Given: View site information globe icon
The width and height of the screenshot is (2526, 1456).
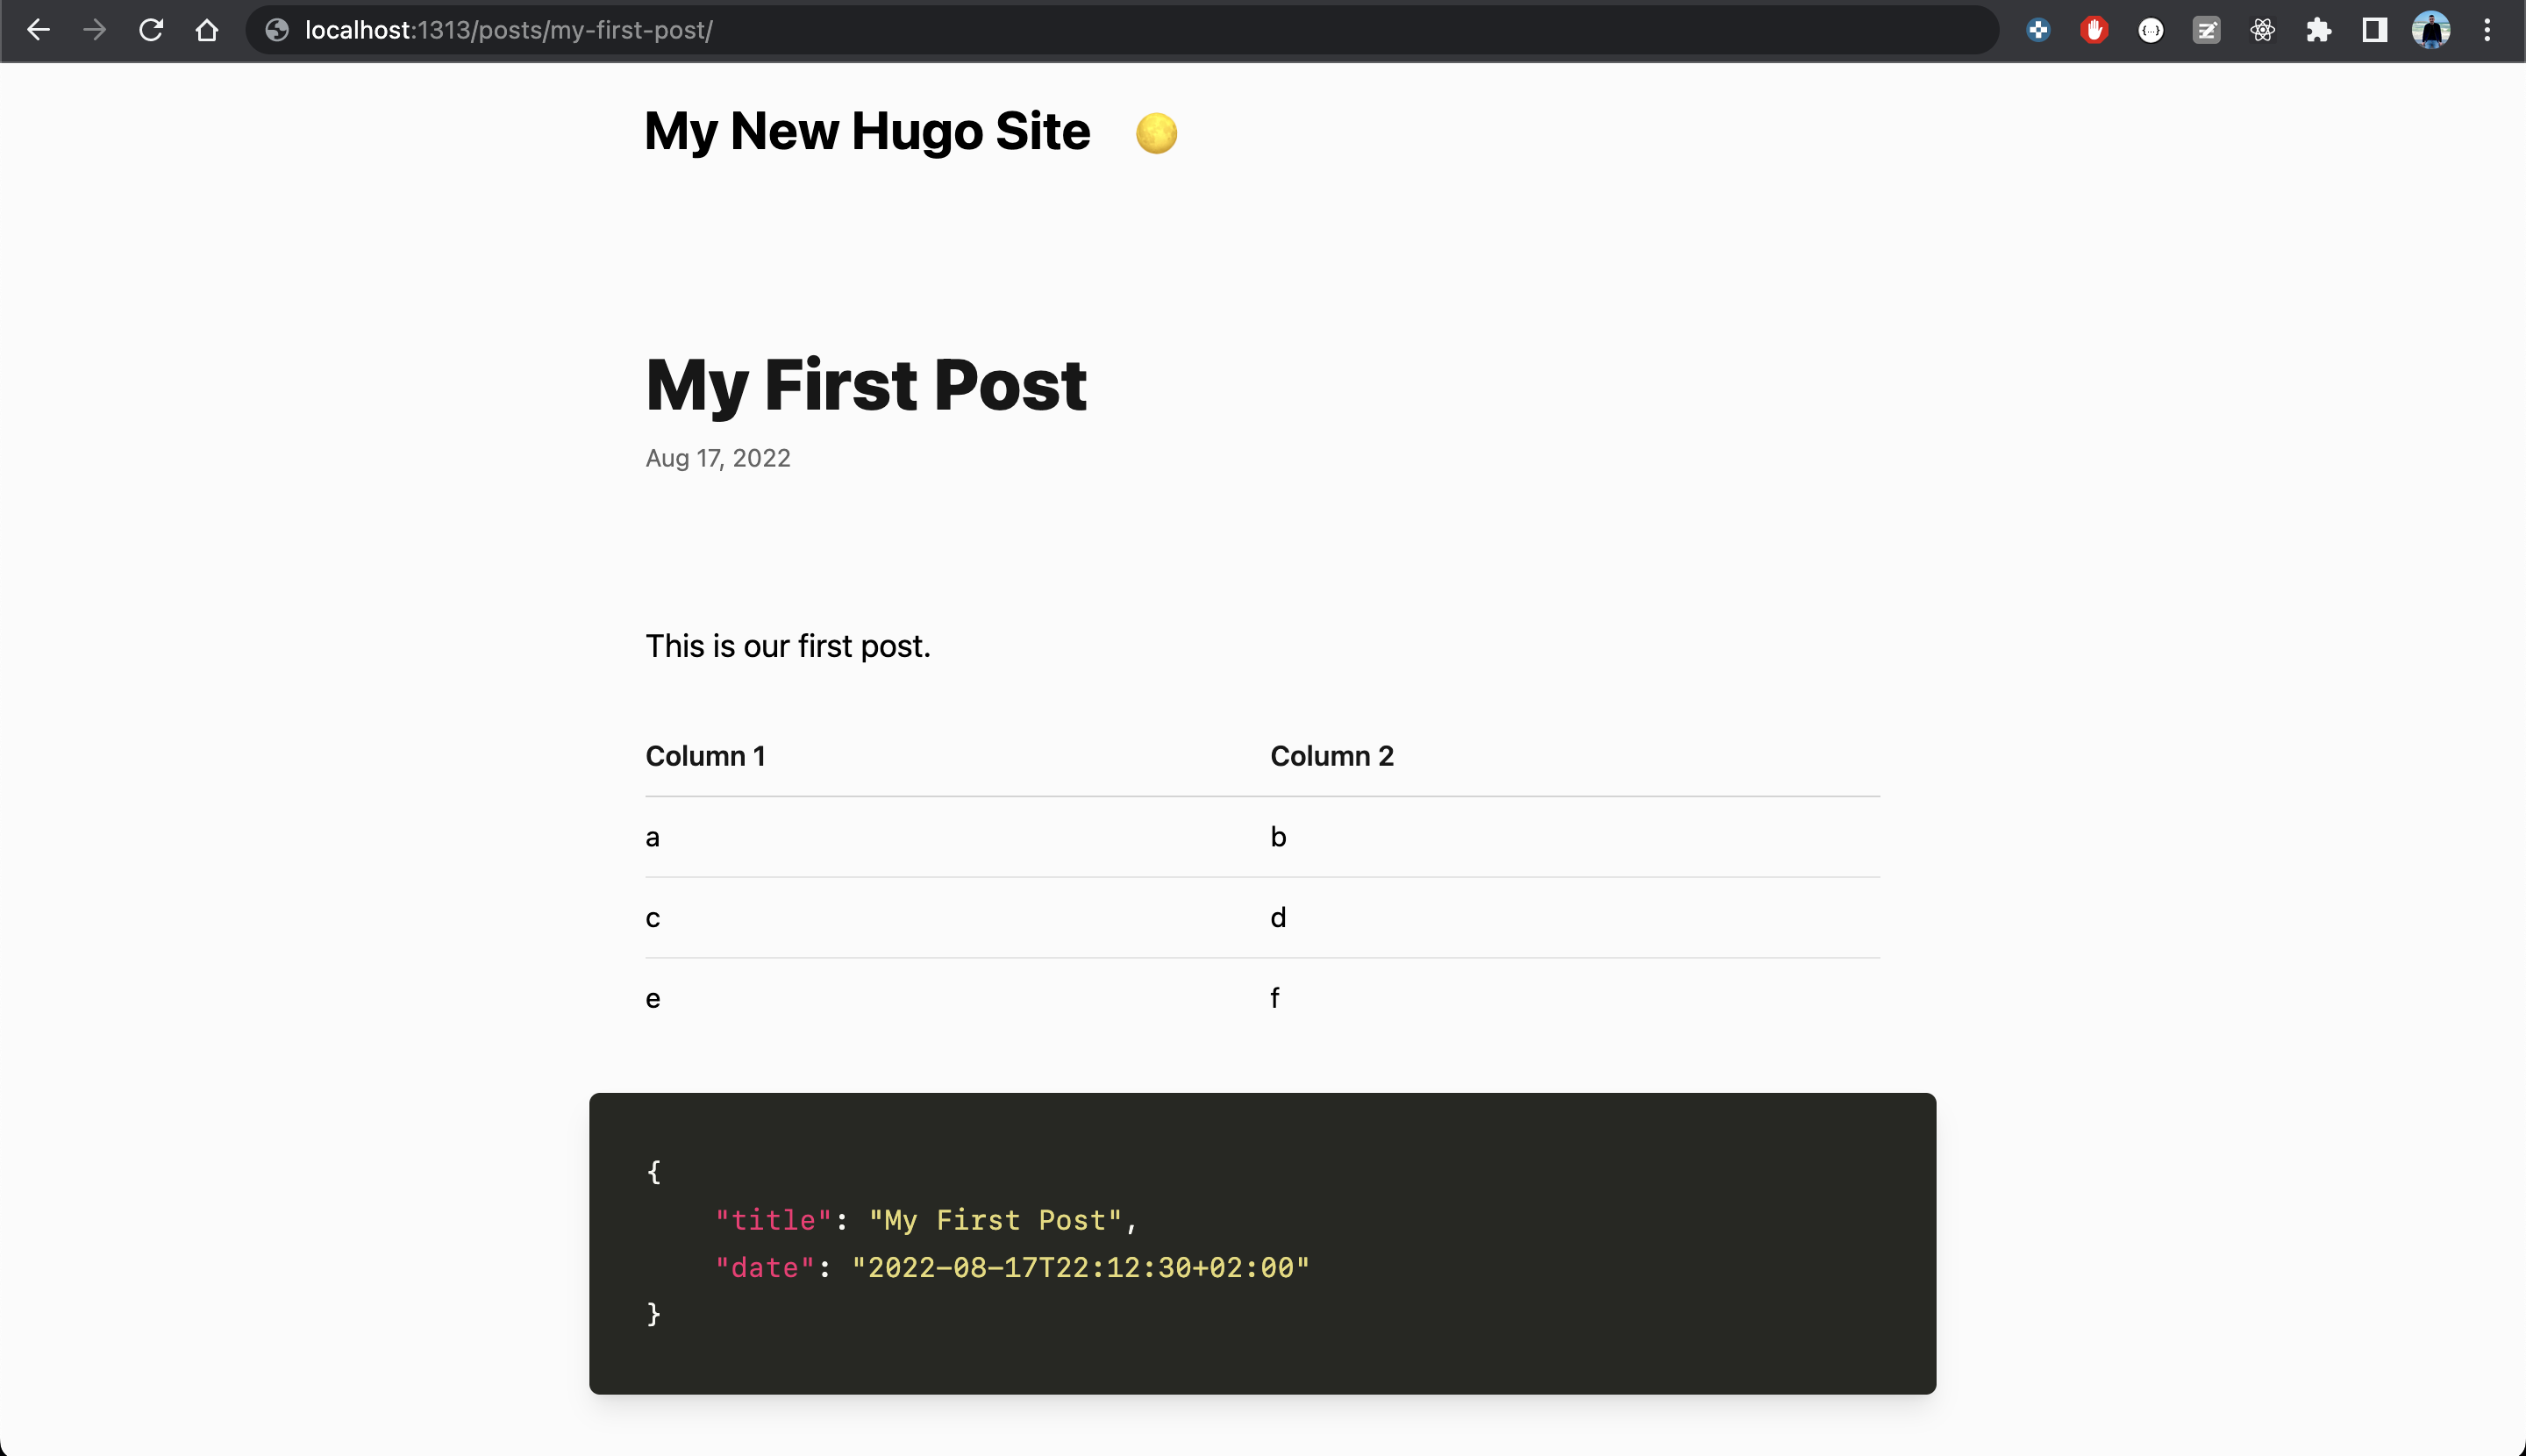Looking at the screenshot, I should pos(277,30).
